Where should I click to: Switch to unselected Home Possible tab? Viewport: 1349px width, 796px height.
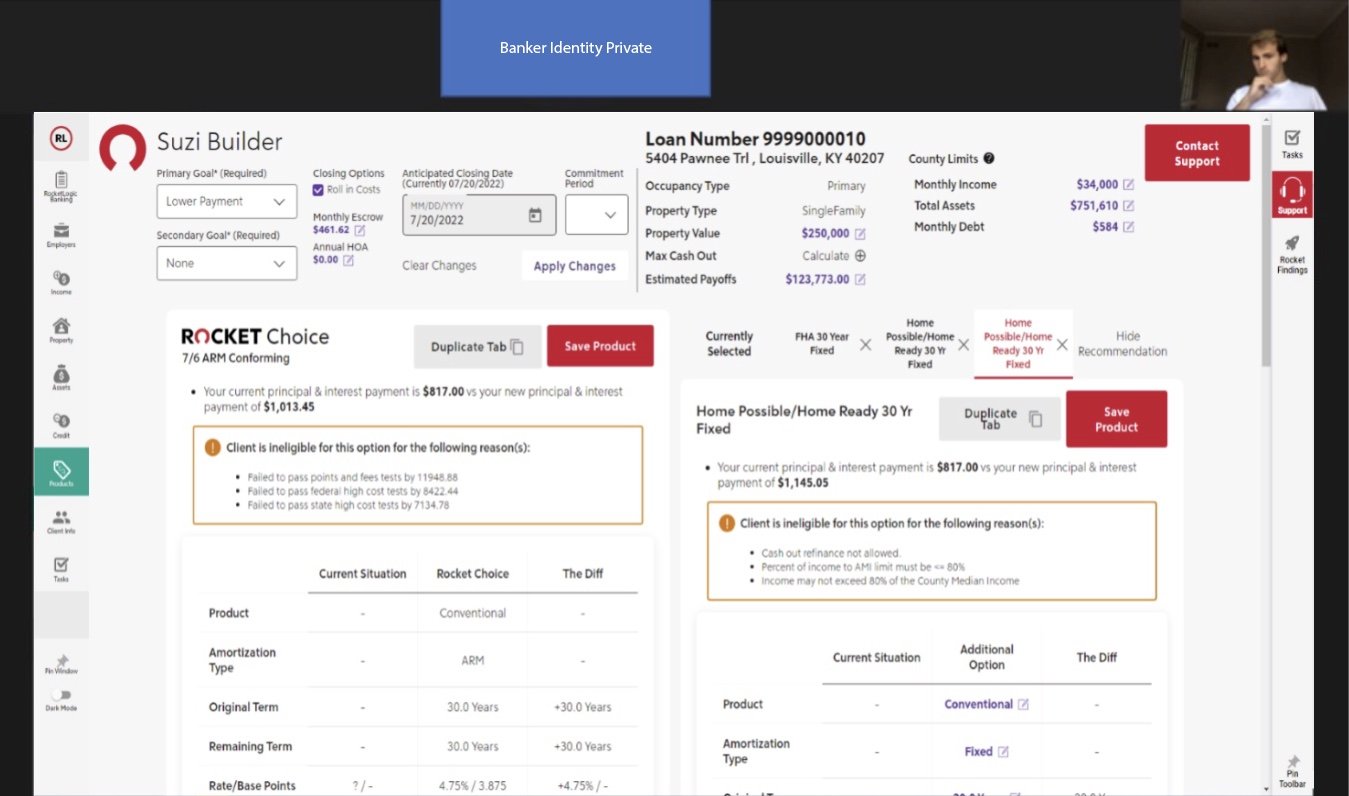click(920, 344)
